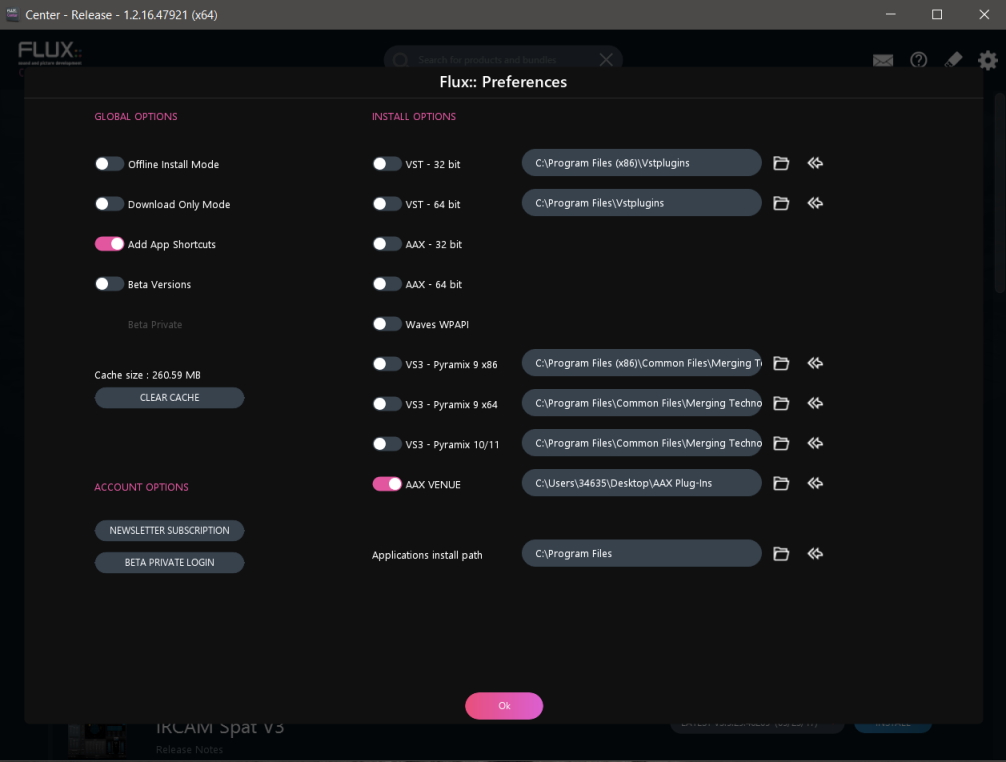The height and width of the screenshot is (762, 1006).
Task: Confirm preferences with Ok button
Action: coord(503,706)
